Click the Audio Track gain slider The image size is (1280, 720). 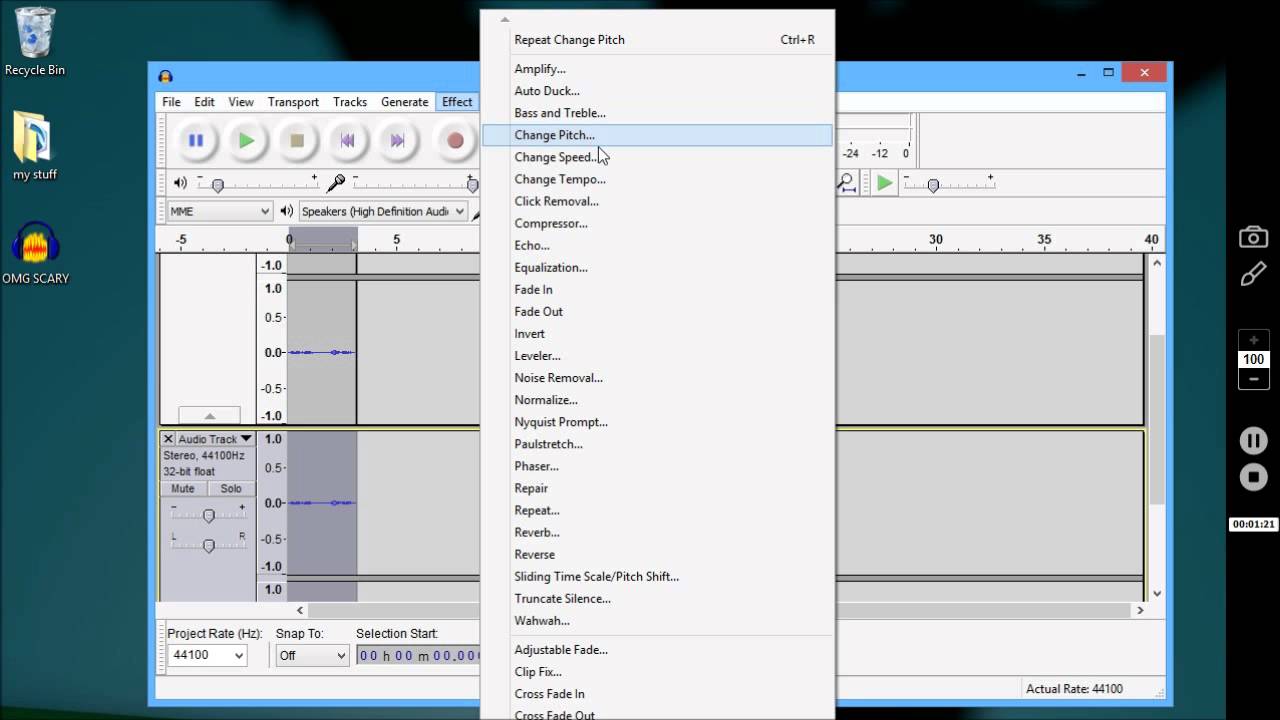[x=208, y=516]
